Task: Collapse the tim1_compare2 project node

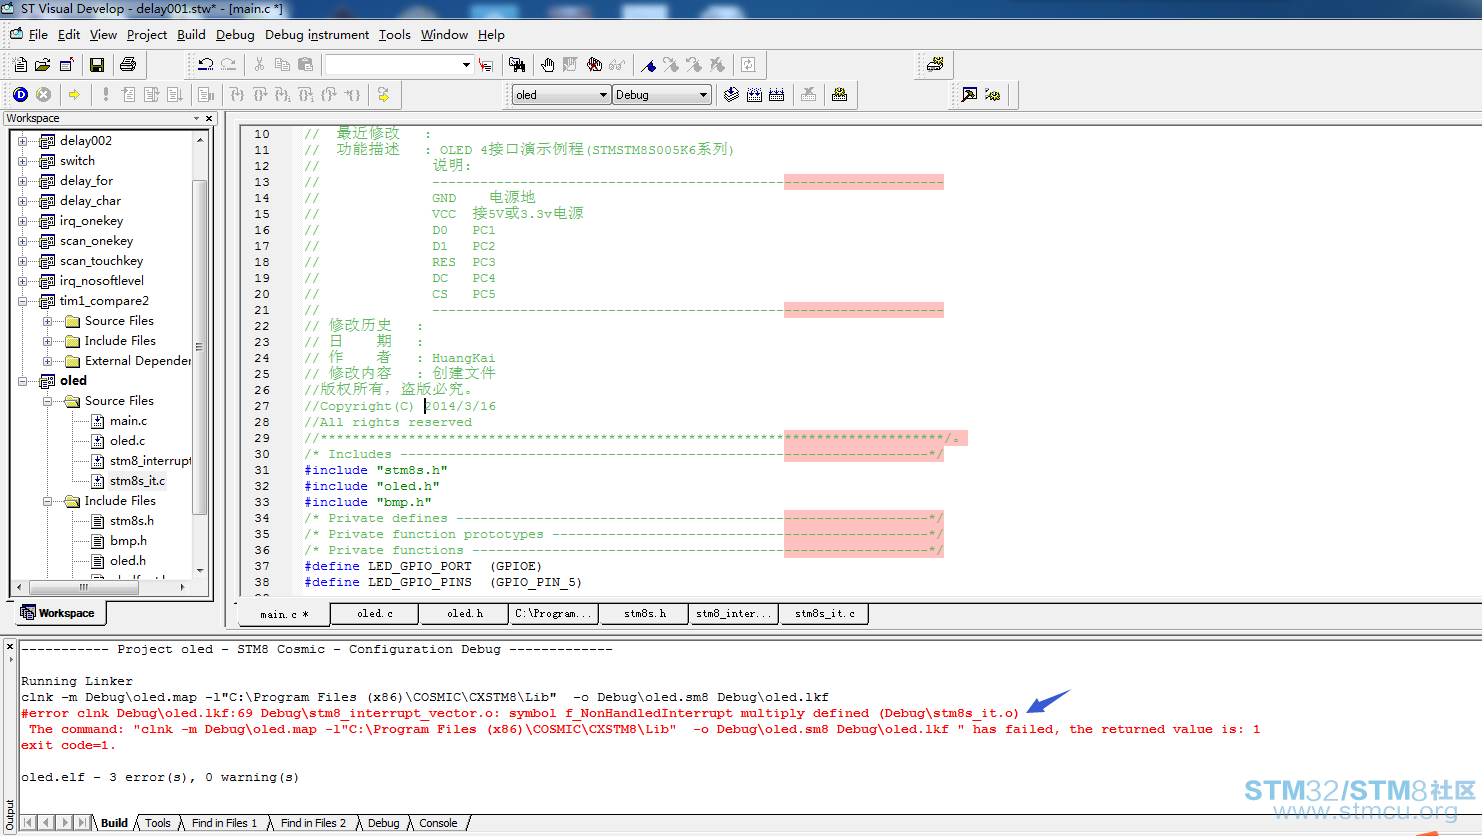Action: click(22, 301)
